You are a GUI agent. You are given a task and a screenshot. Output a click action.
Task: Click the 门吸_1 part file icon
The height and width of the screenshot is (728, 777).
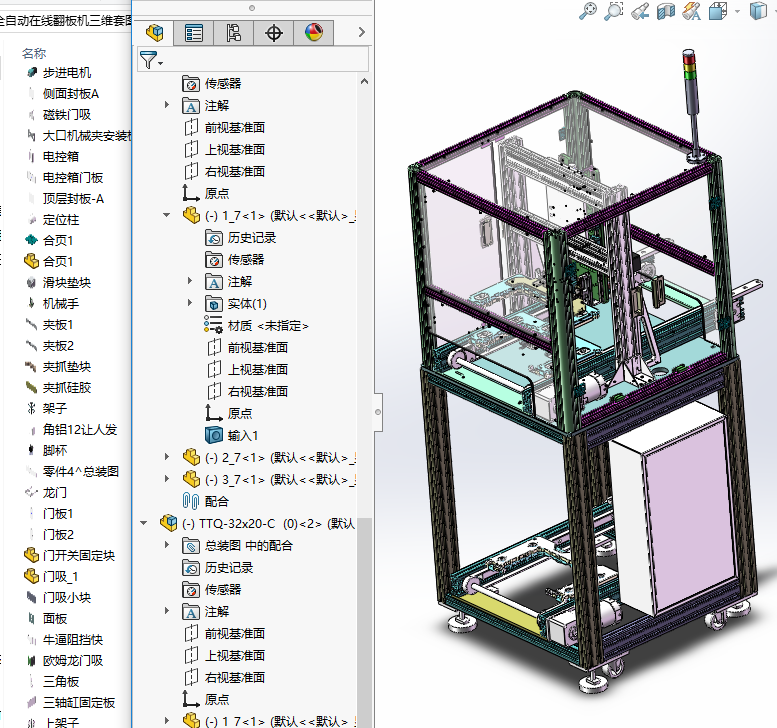pos(31,576)
